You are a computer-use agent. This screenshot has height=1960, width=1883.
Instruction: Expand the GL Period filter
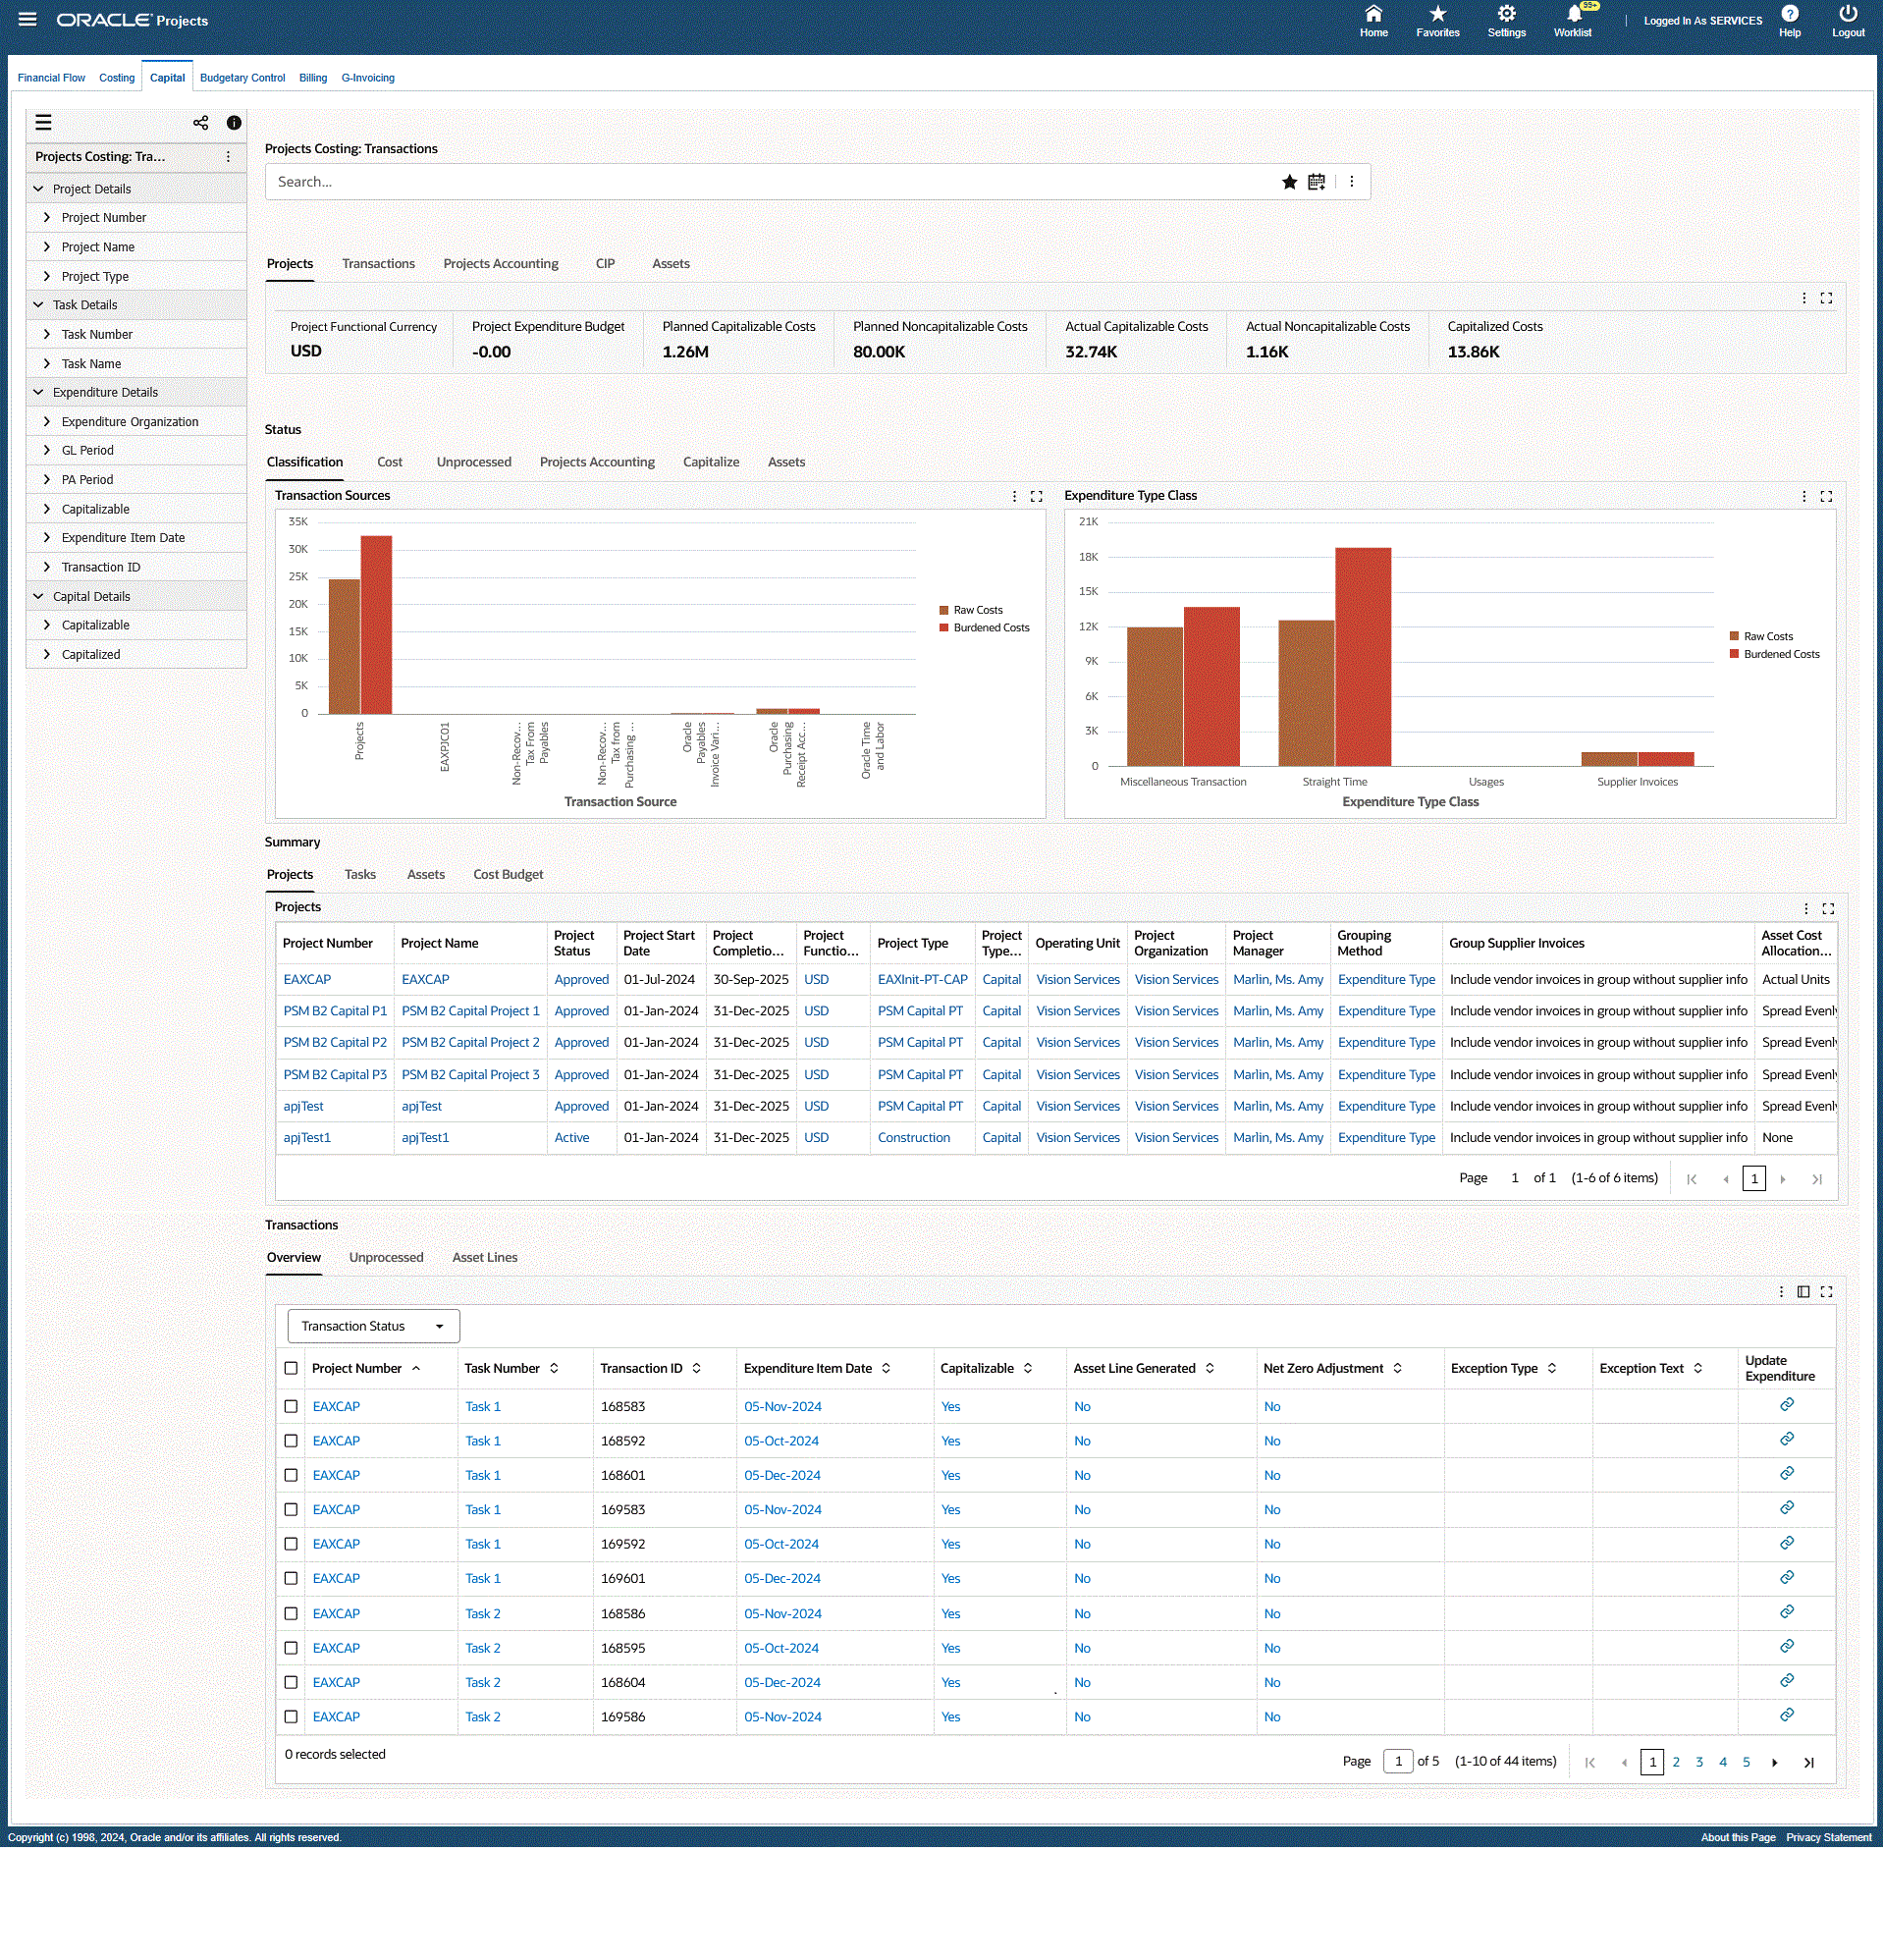click(46, 450)
